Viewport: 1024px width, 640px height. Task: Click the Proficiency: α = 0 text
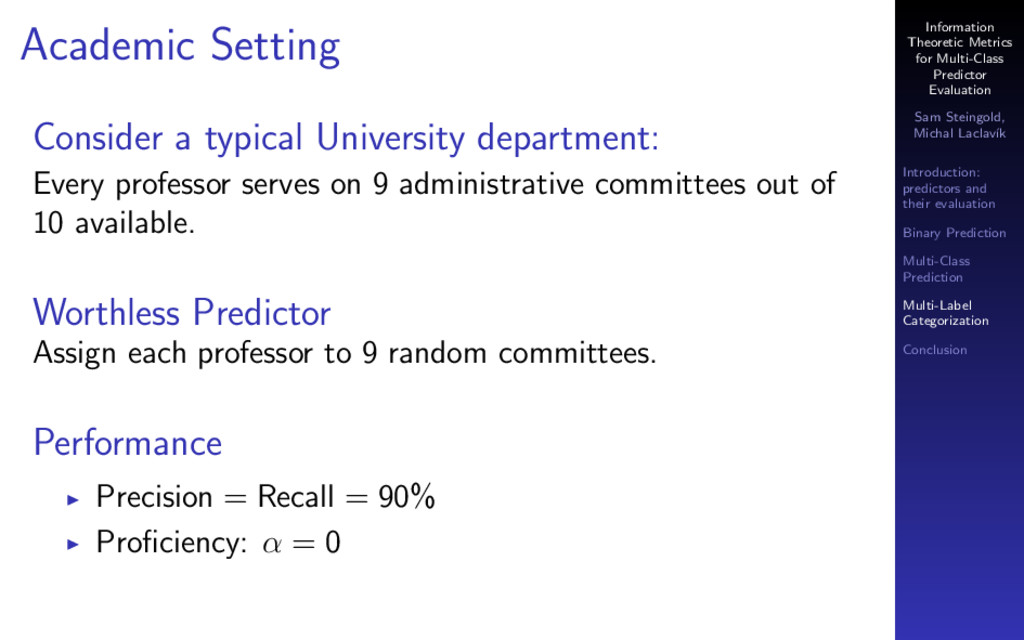coord(218,542)
